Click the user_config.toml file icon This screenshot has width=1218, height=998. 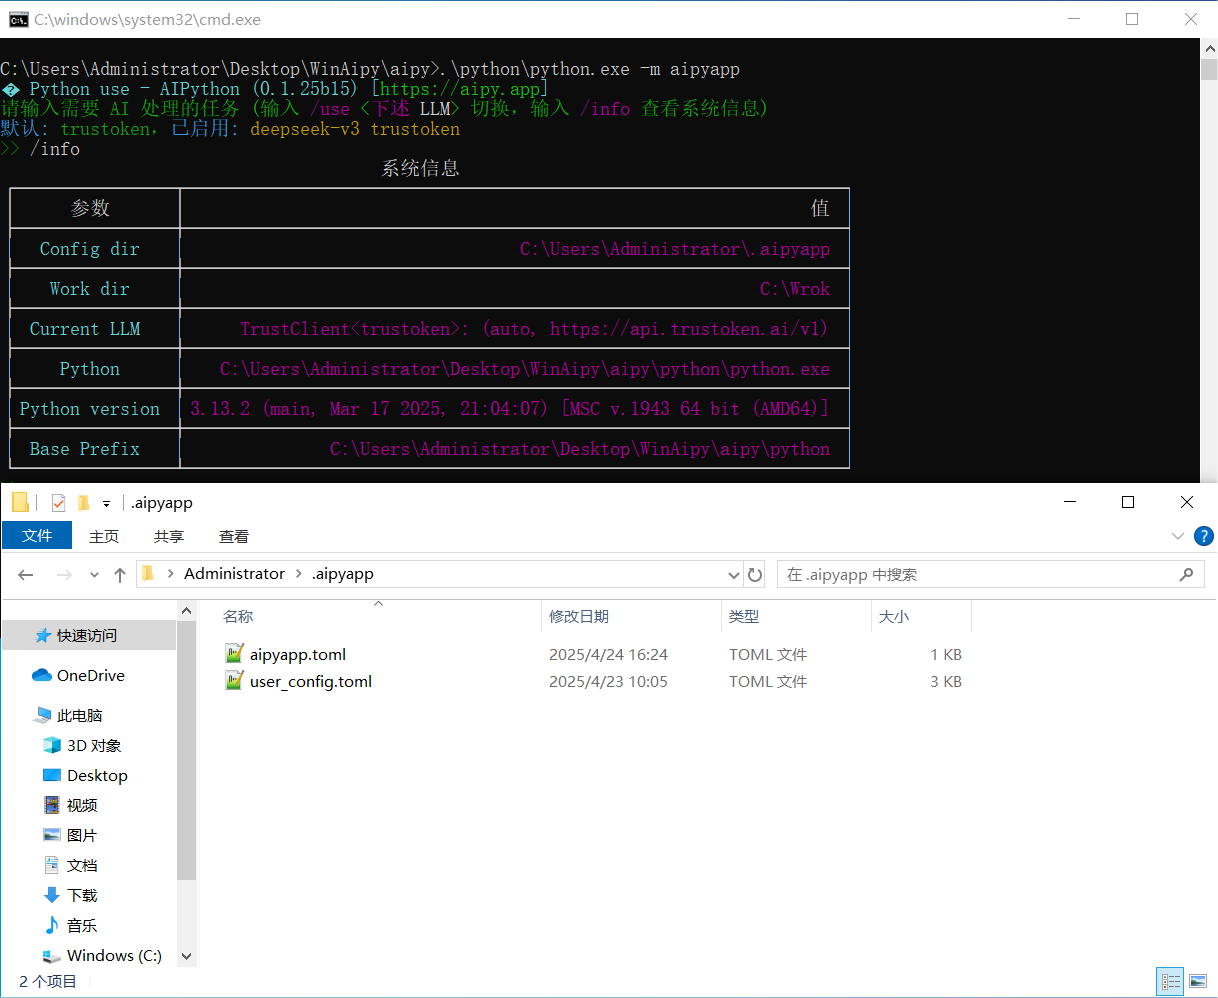click(x=234, y=681)
